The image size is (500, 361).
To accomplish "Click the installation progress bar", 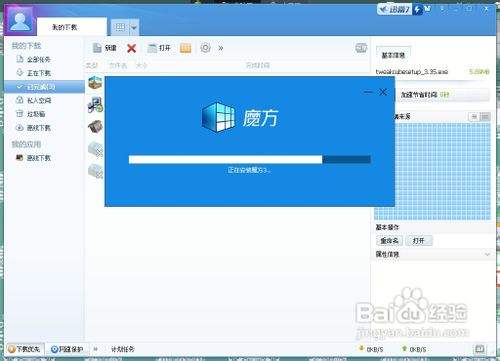I will point(250,159).
